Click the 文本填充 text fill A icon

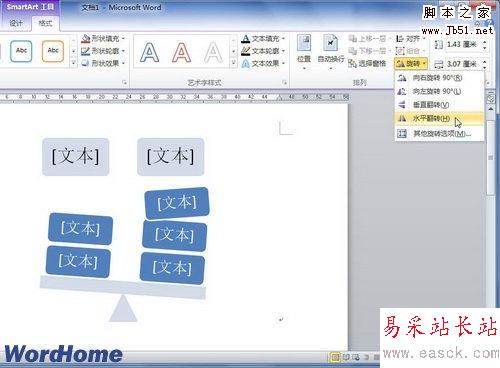point(246,39)
